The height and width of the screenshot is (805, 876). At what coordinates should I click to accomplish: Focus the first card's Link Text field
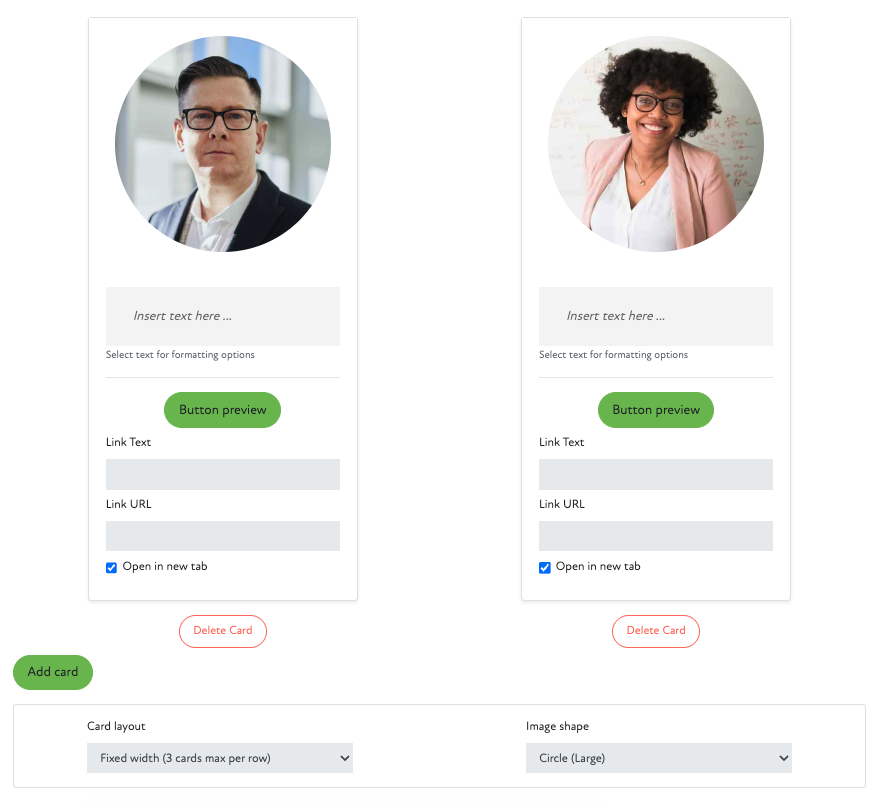coord(223,474)
